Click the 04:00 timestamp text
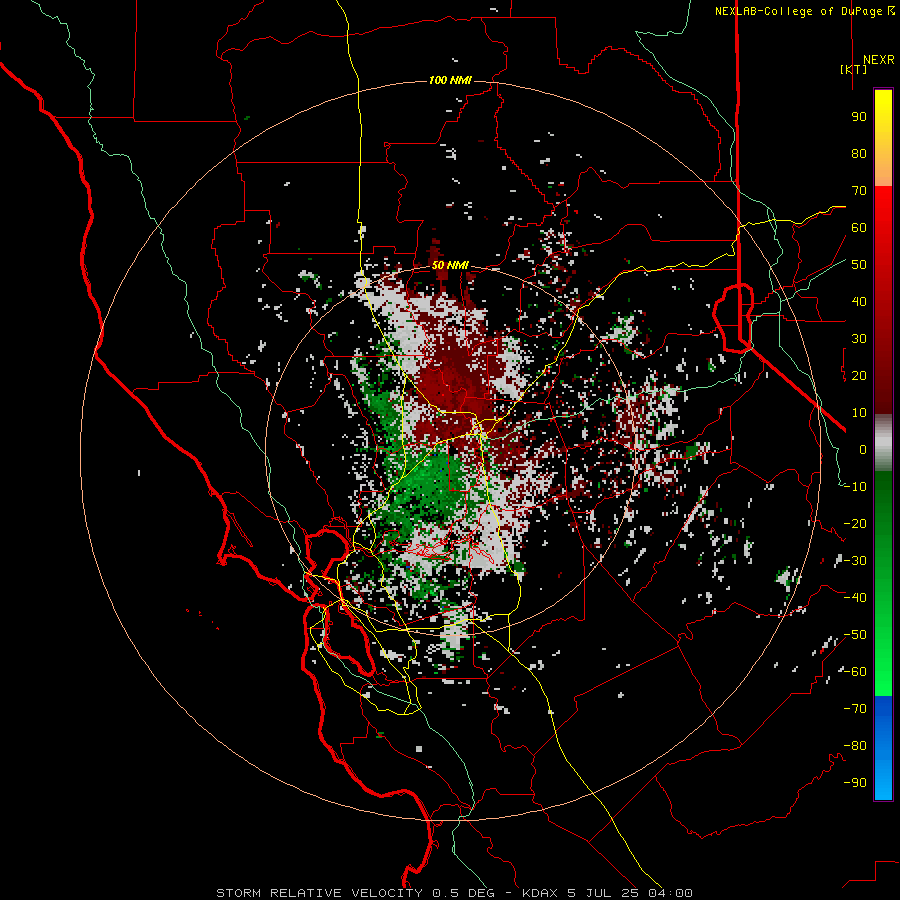The height and width of the screenshot is (900, 900). pyautogui.click(x=670, y=893)
